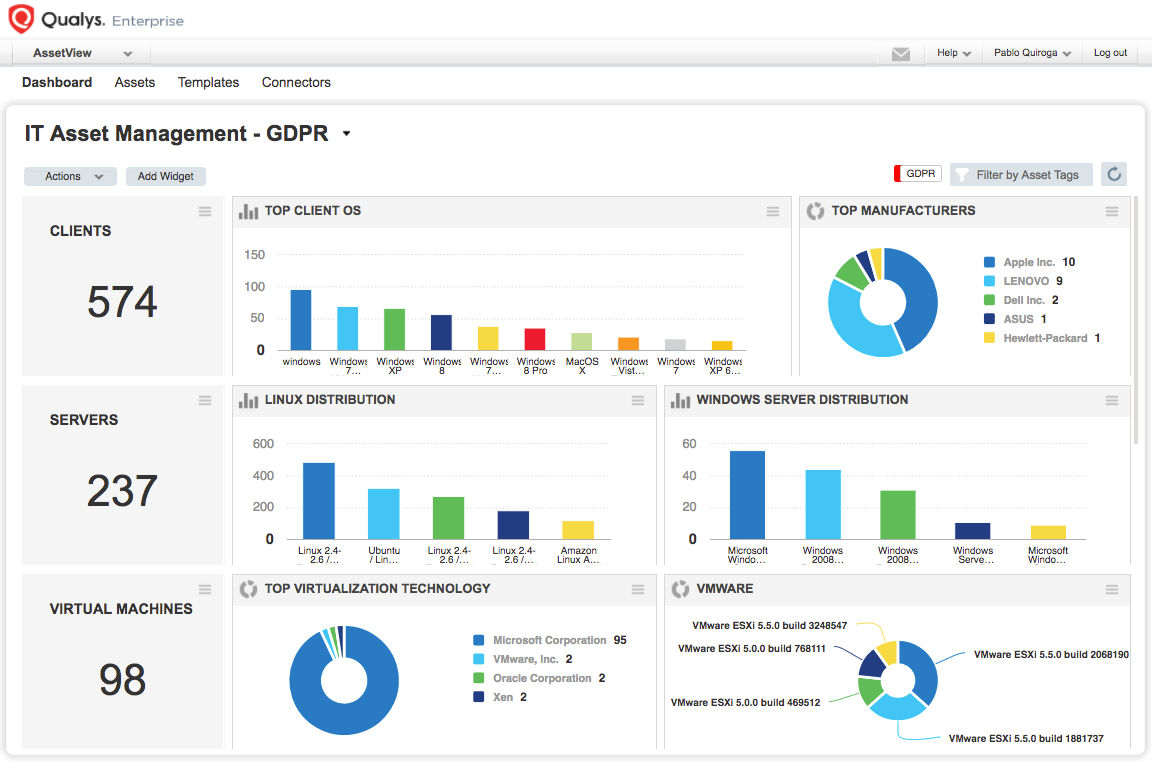Open VMWARE widget hamburger menu
Screen dimensions: 1152x762
1112,589
